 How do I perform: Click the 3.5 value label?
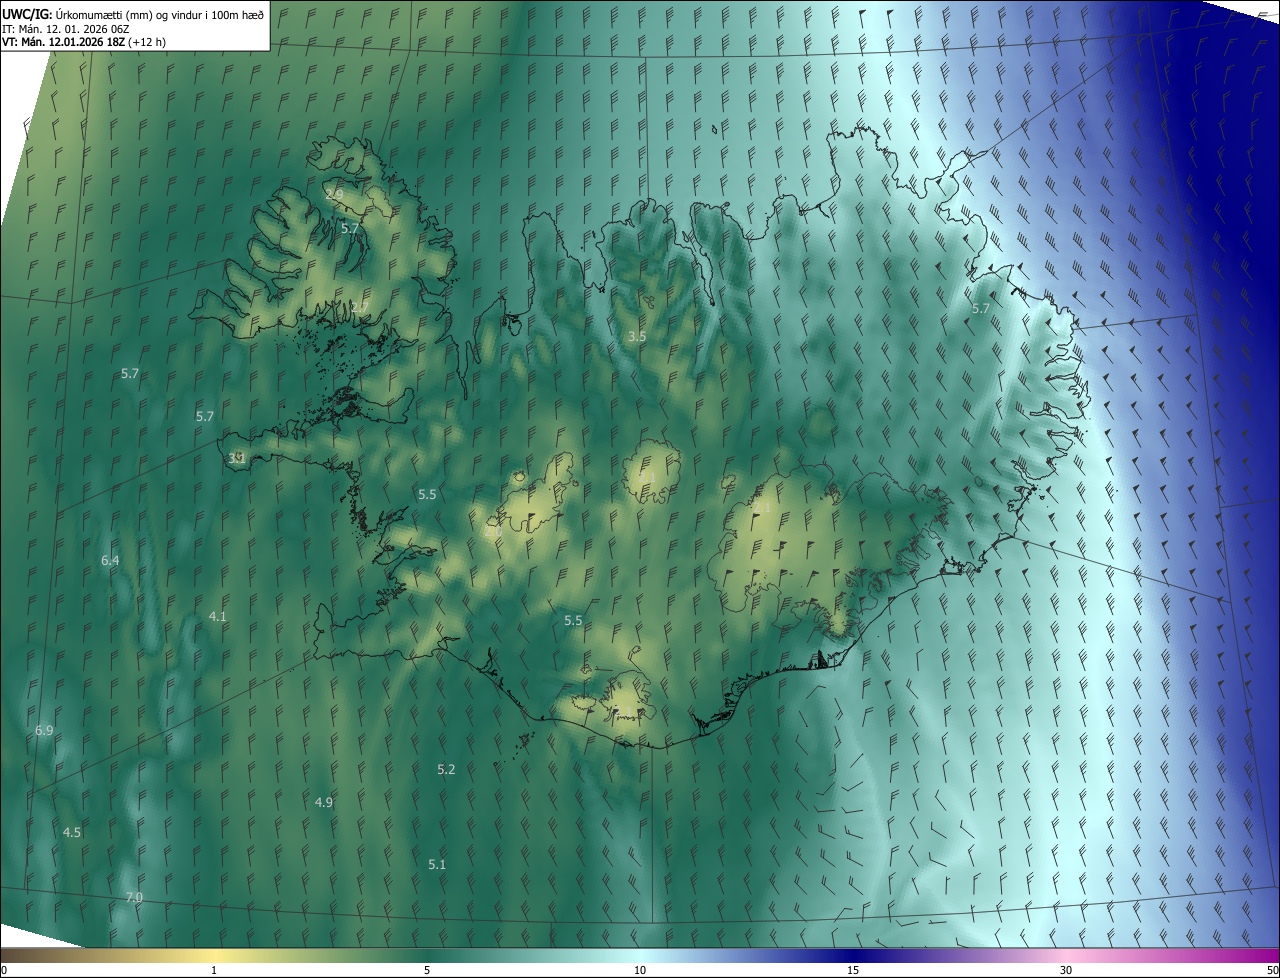pos(636,336)
